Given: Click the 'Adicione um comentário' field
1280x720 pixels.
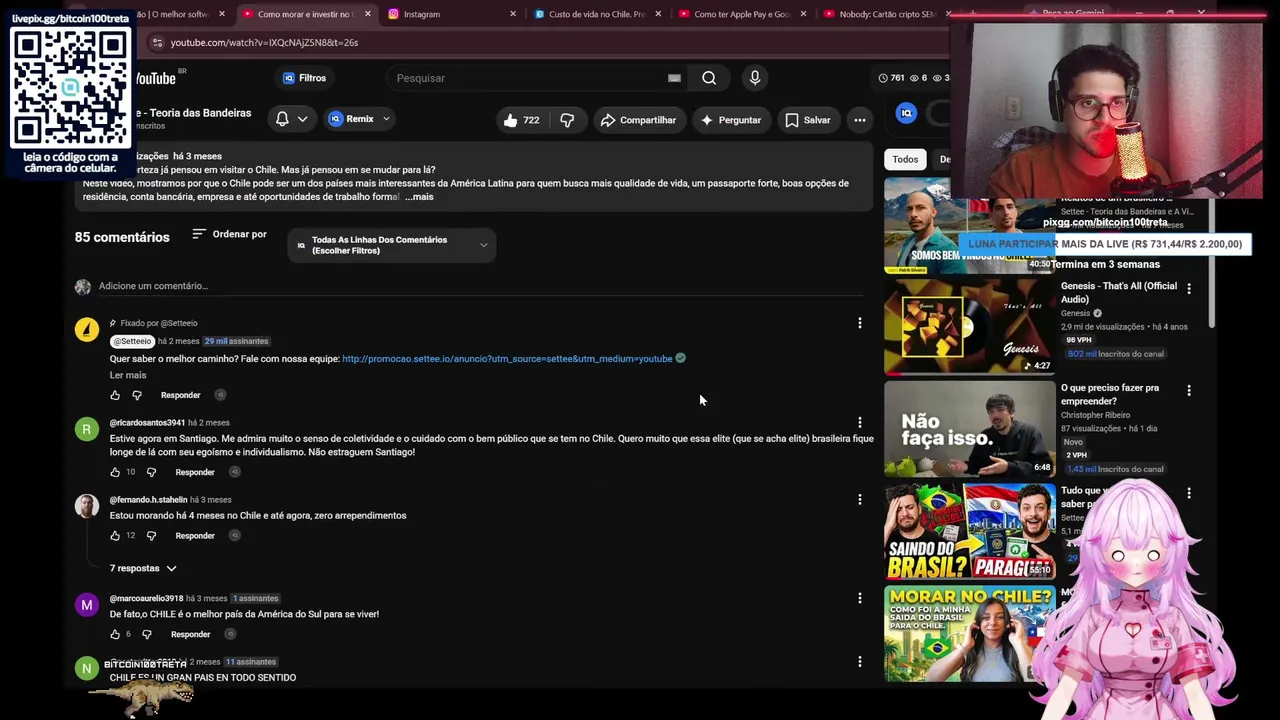Looking at the screenshot, I should click(480, 286).
